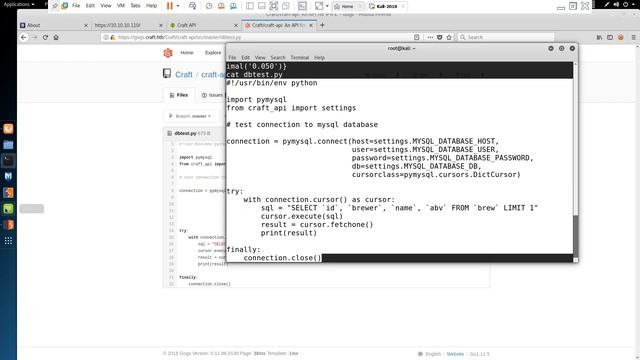Image resolution: width=640 pixels, height=360 pixels.
Task: Go to the Gogs Home link
Action: tap(187, 53)
